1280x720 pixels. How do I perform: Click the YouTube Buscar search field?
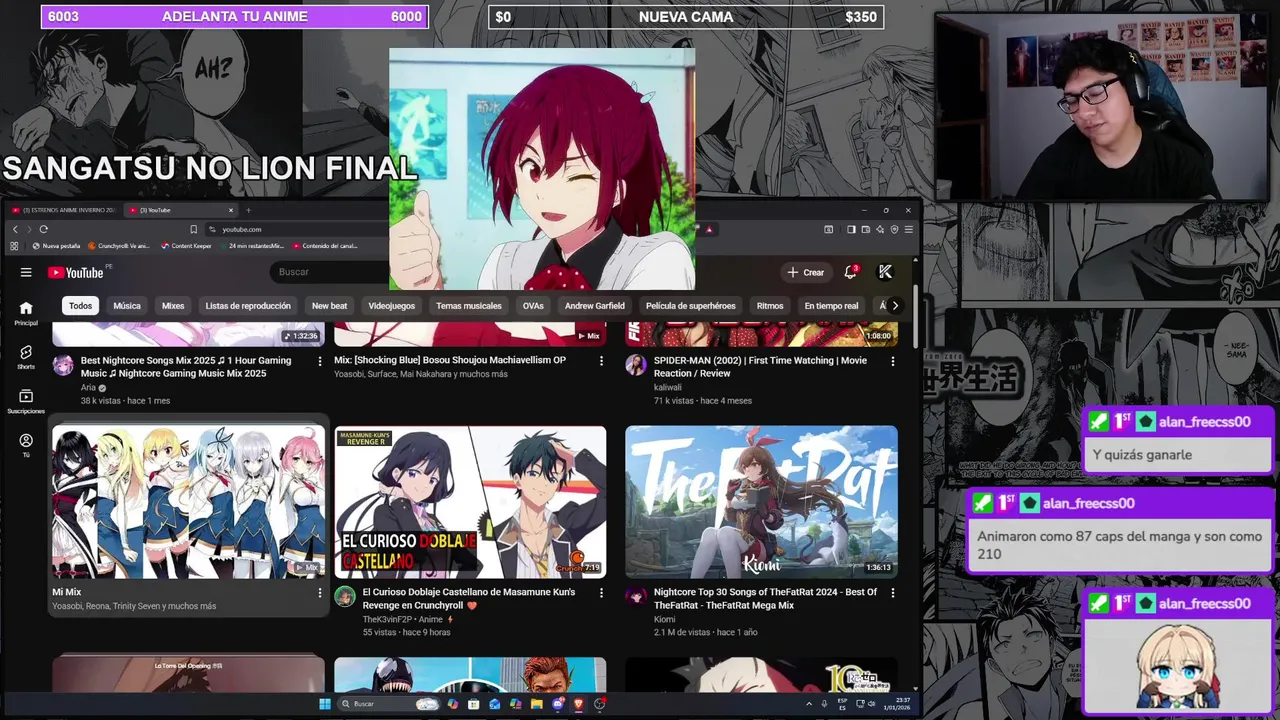coord(330,272)
